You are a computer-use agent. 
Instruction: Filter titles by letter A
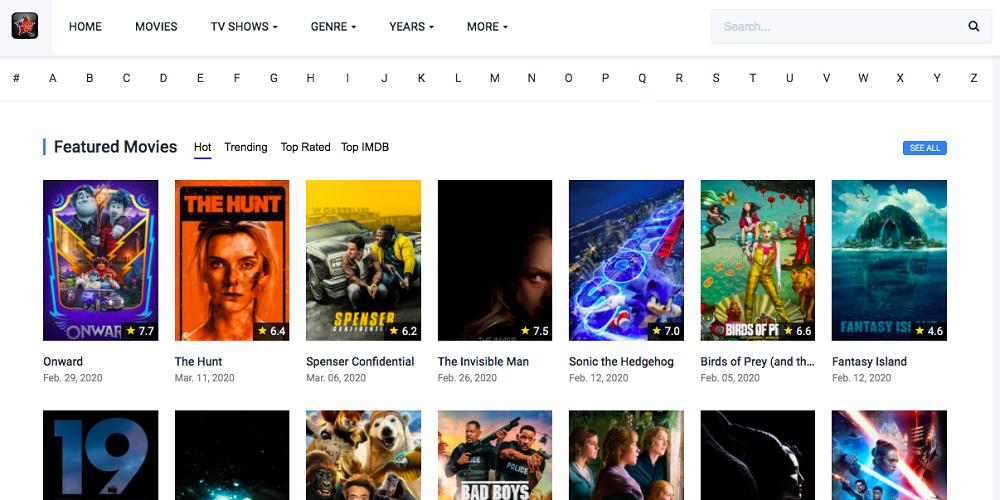click(53, 78)
